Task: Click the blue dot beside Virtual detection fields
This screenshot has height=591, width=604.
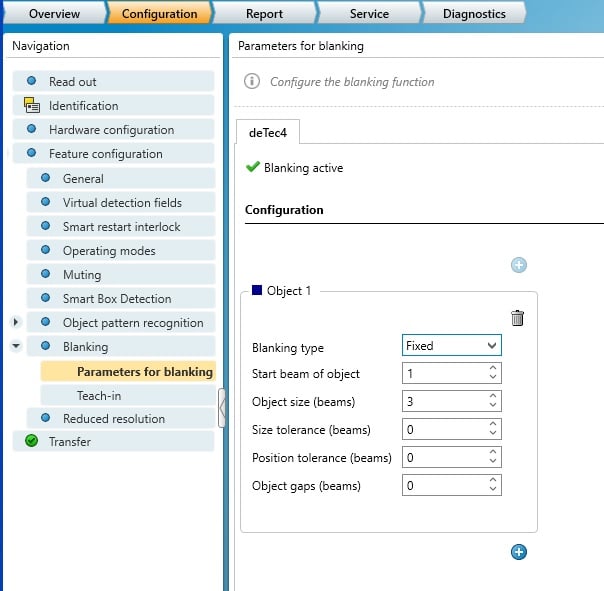Action: pos(45,201)
